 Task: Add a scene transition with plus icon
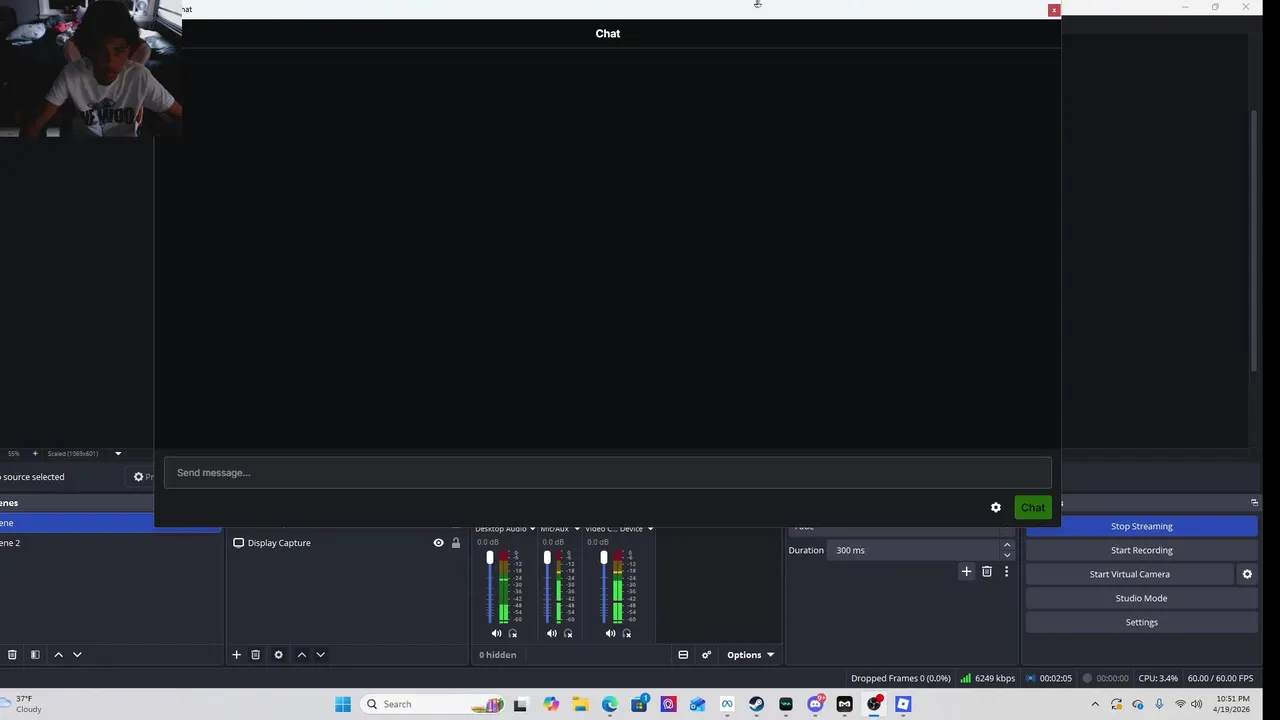(966, 572)
